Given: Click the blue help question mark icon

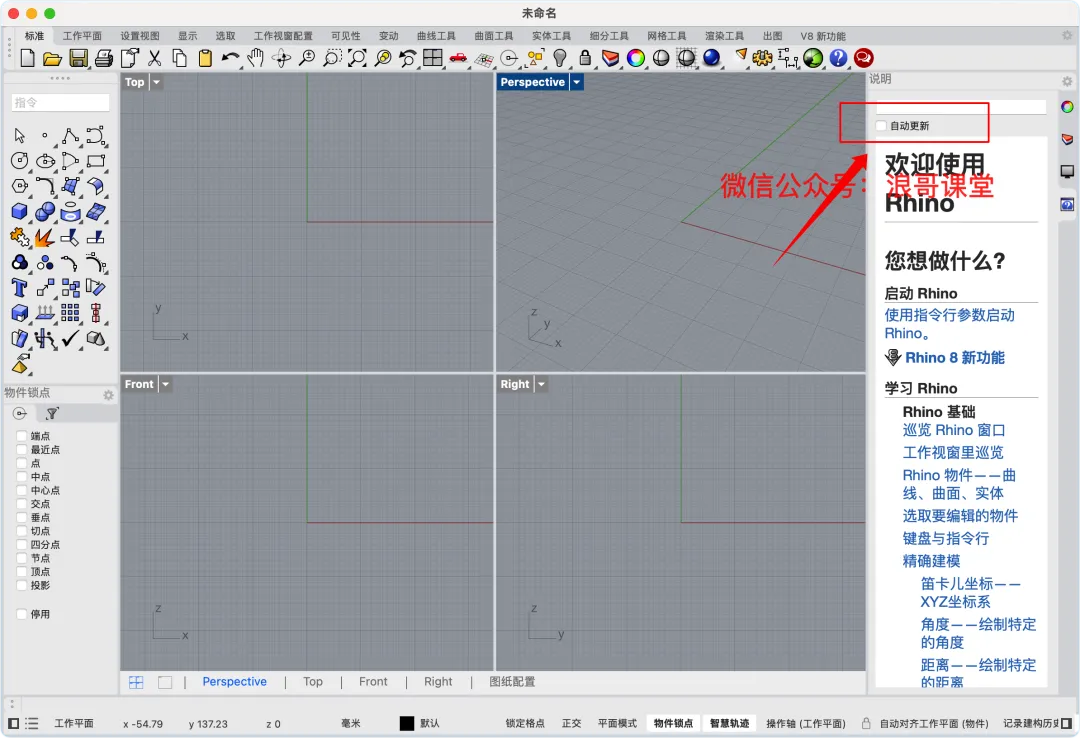Looking at the screenshot, I should click(x=838, y=58).
